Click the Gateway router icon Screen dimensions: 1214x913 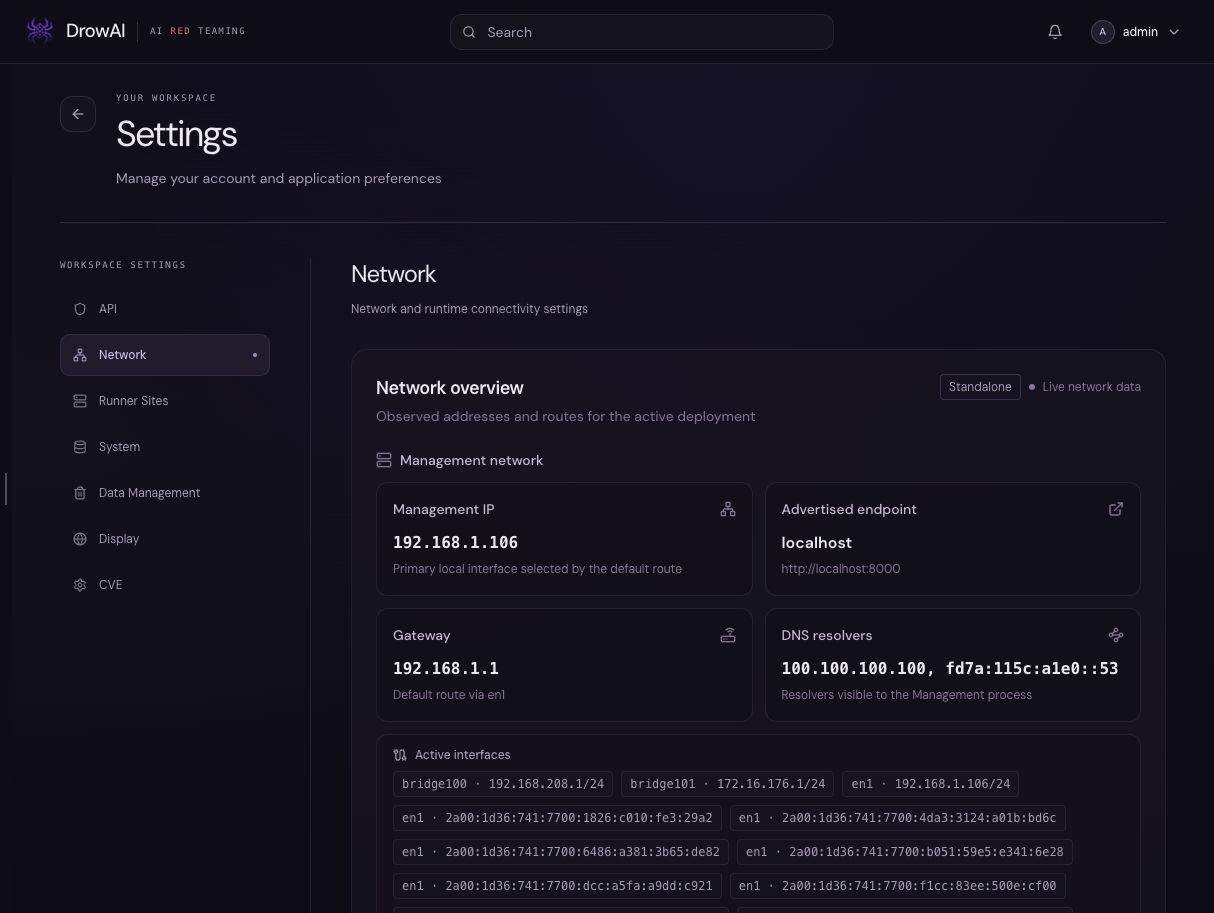click(x=728, y=635)
